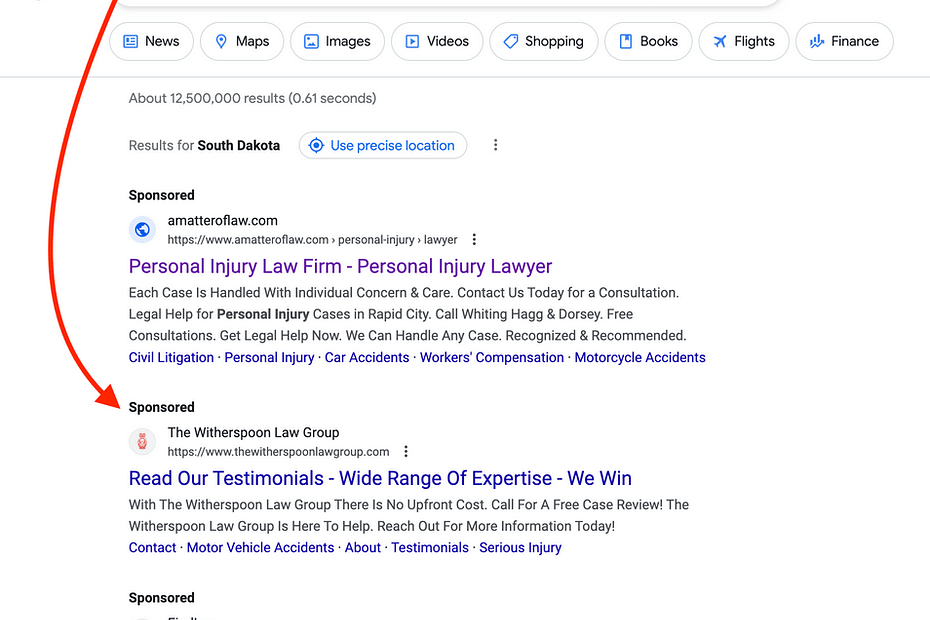Open the Contact sitelink
Image resolution: width=930 pixels, height=620 pixels.
click(152, 548)
